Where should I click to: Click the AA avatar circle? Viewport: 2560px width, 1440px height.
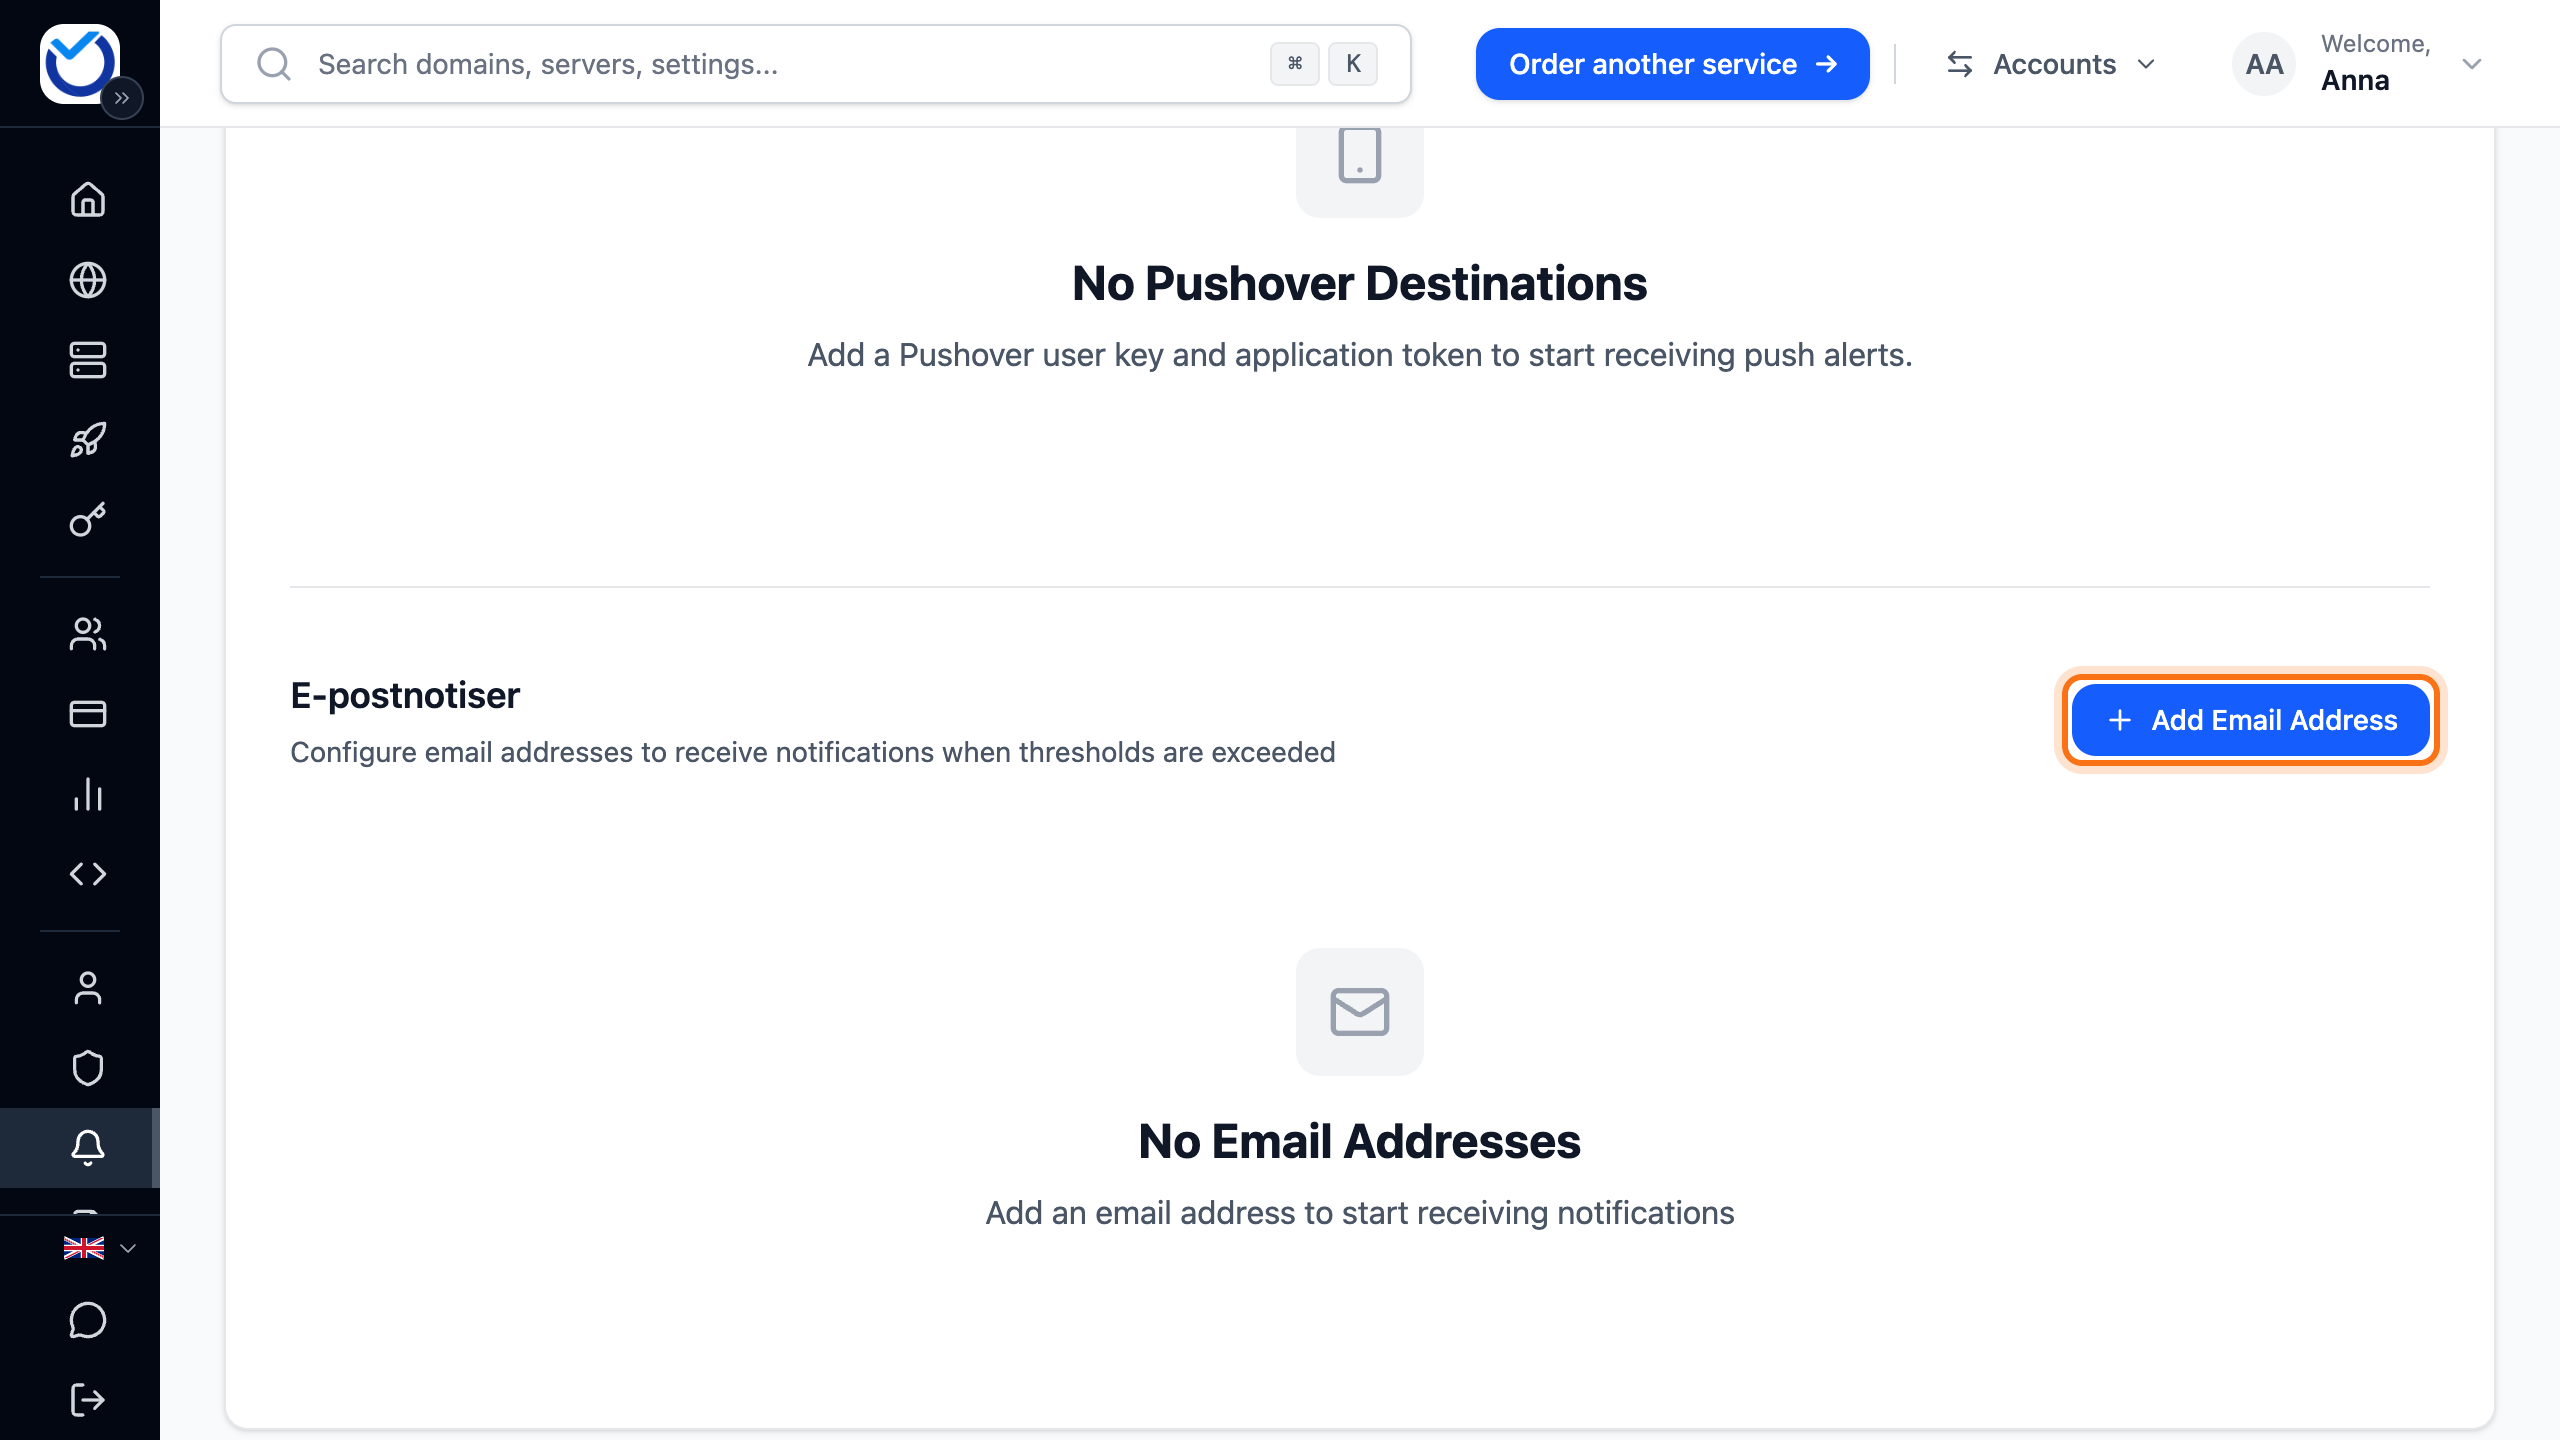(x=2264, y=64)
